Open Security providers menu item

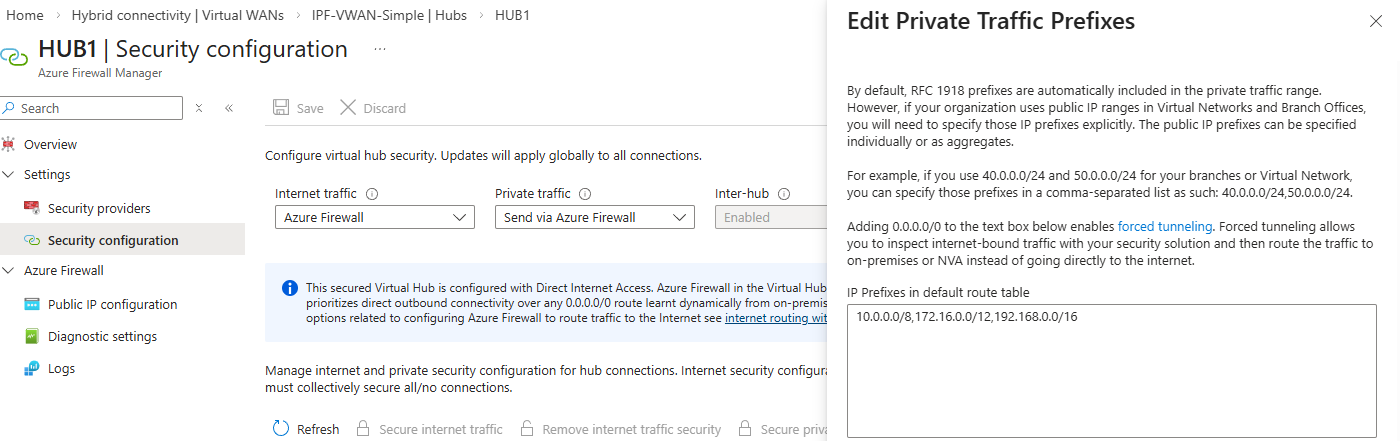99,209
